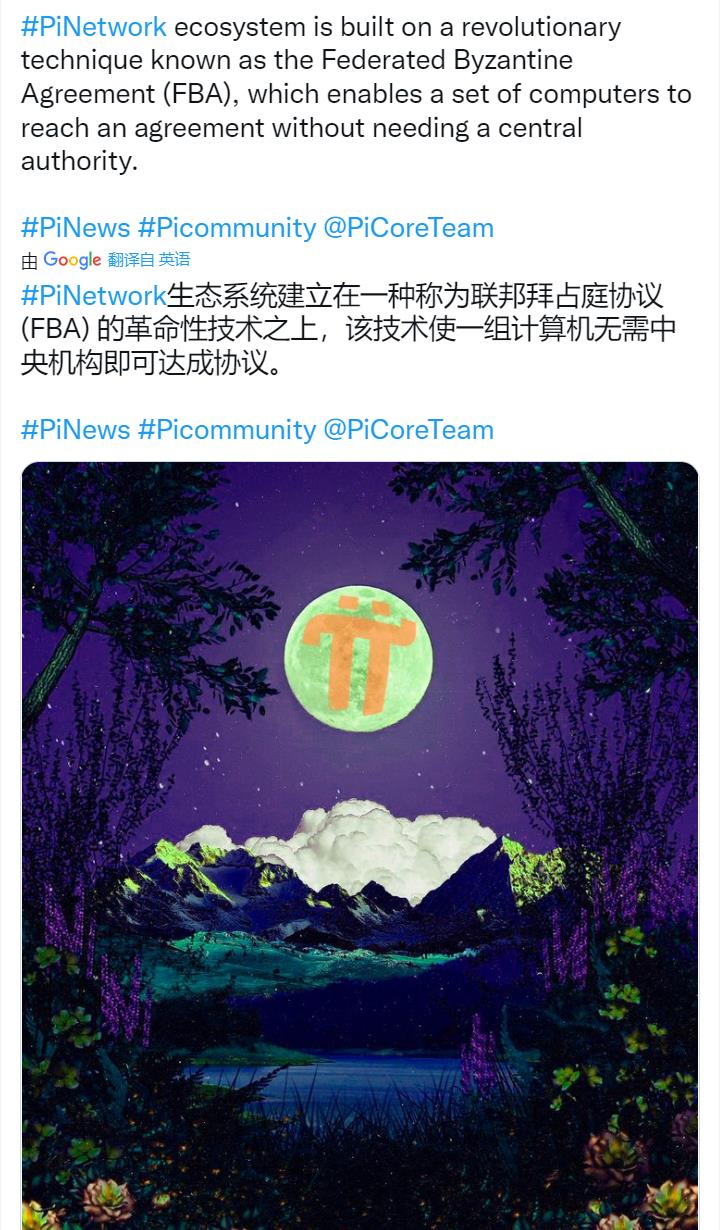
Task: Click the word 英语 in translation source
Action: [x=174, y=260]
